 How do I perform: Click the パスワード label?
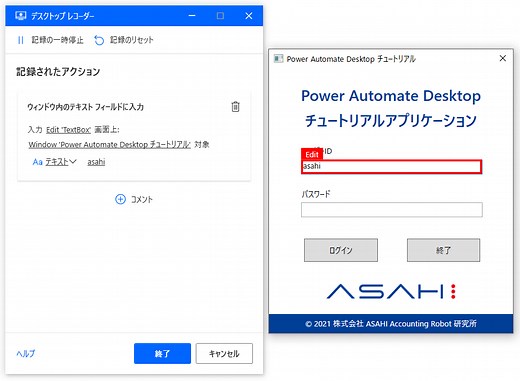coord(316,194)
